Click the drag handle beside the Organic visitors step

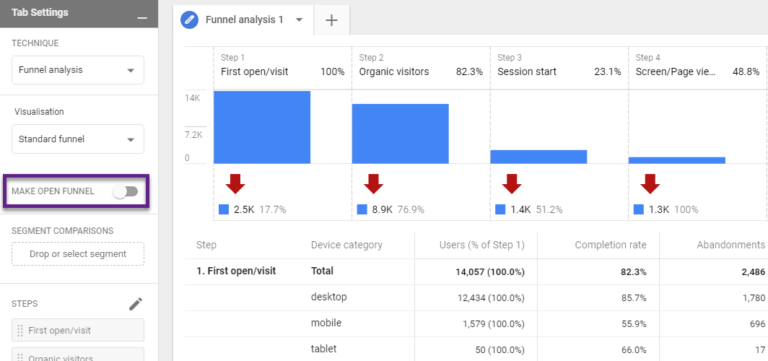coord(20,357)
